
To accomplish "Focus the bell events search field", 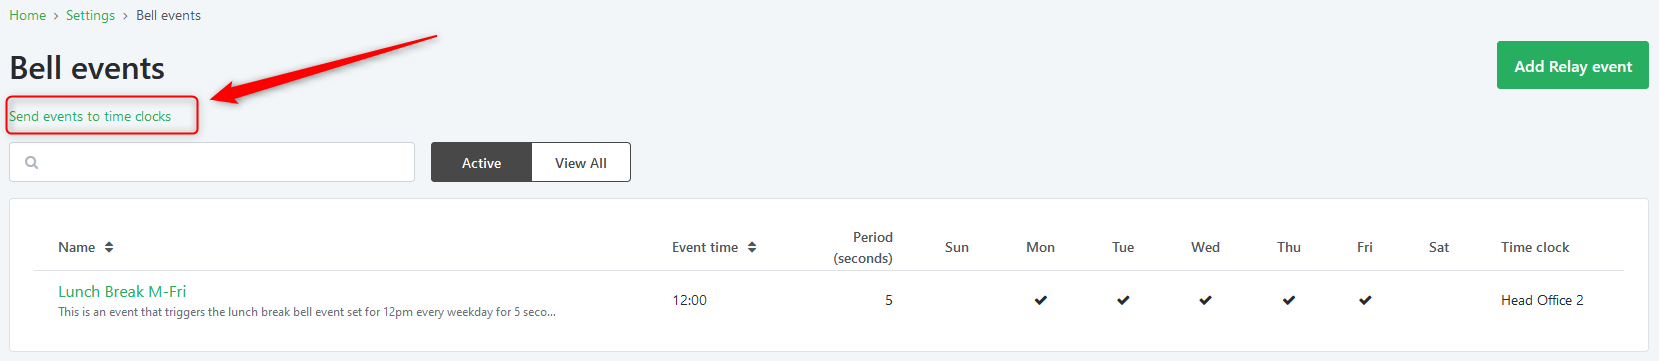I will pyautogui.click(x=212, y=162).
